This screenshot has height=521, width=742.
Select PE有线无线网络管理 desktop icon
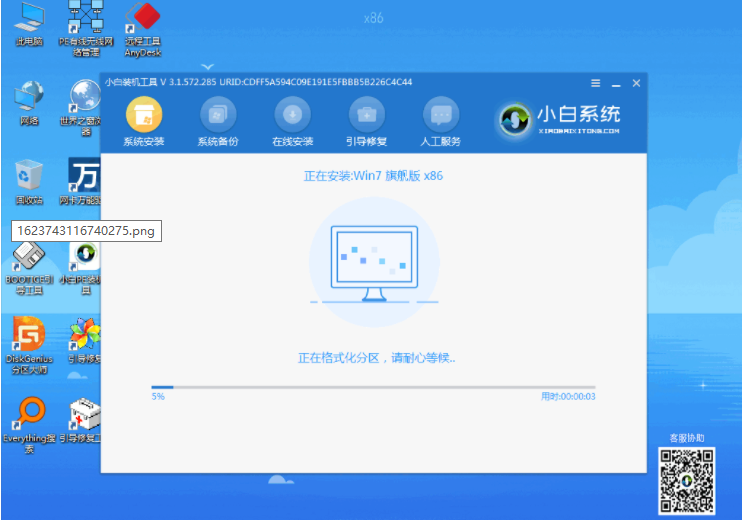[86, 29]
